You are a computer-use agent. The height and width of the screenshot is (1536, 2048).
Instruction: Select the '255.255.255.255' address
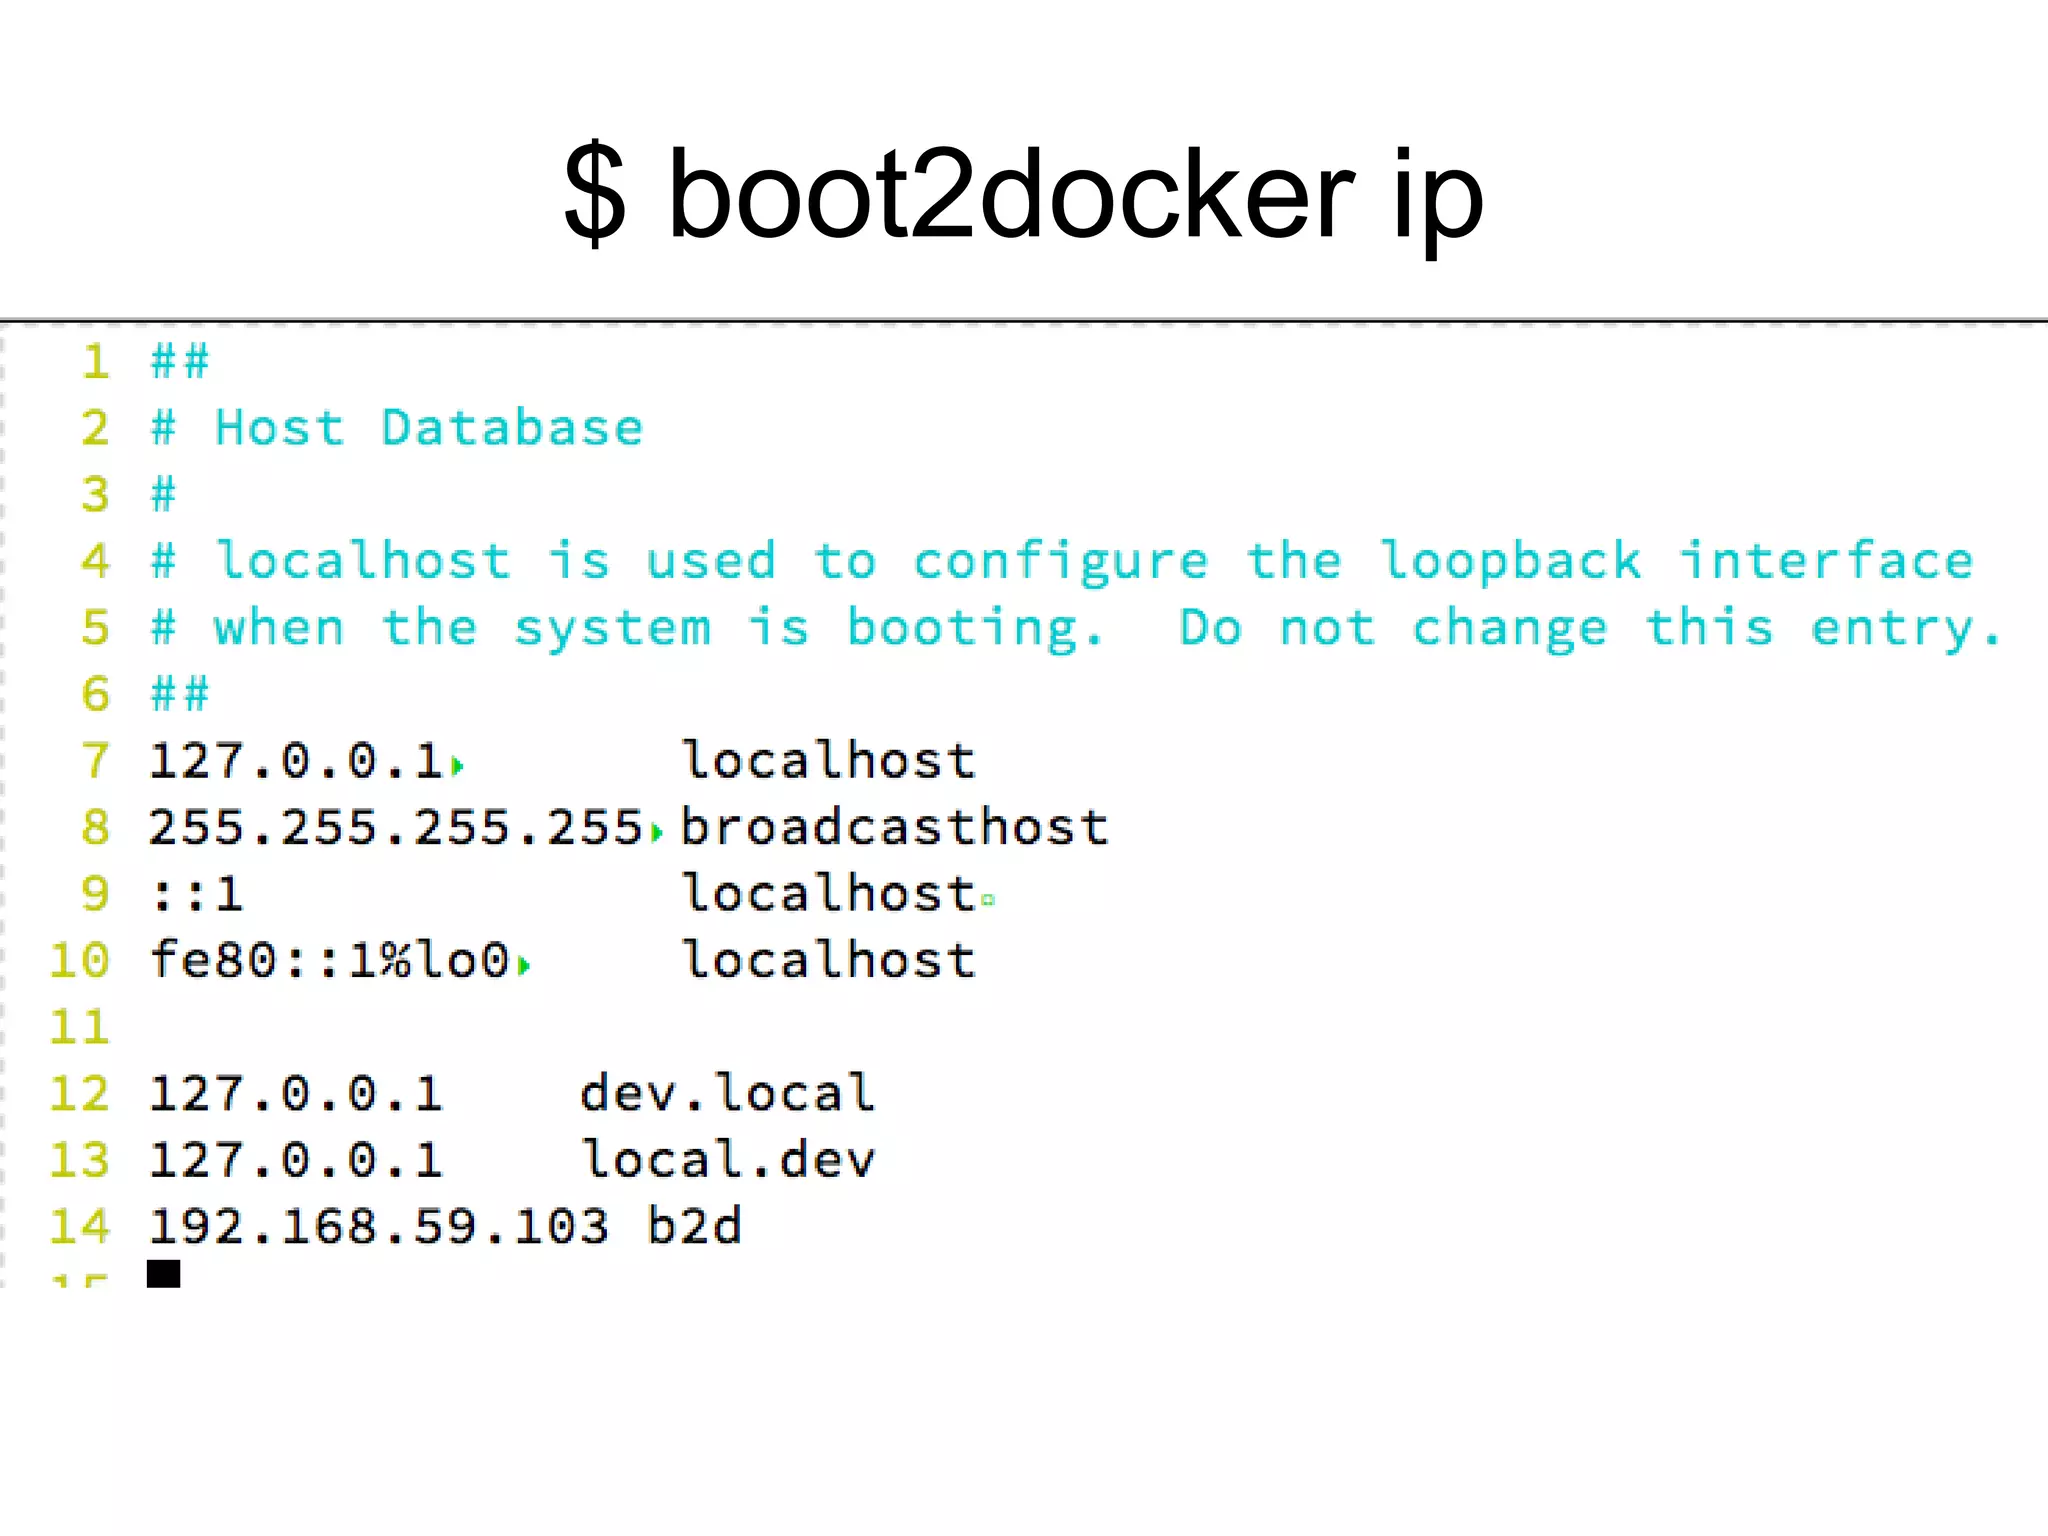click(396, 828)
